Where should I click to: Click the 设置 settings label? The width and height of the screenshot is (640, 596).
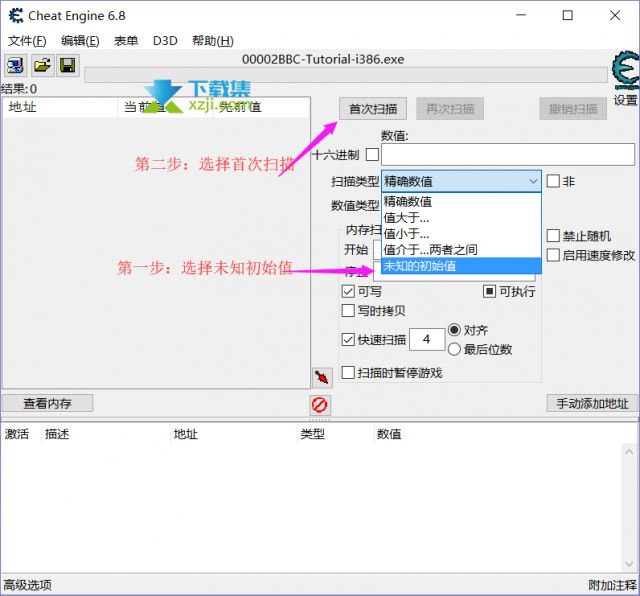tap(625, 100)
